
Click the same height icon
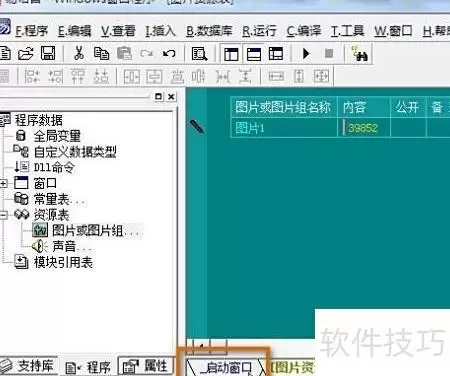[299, 77]
